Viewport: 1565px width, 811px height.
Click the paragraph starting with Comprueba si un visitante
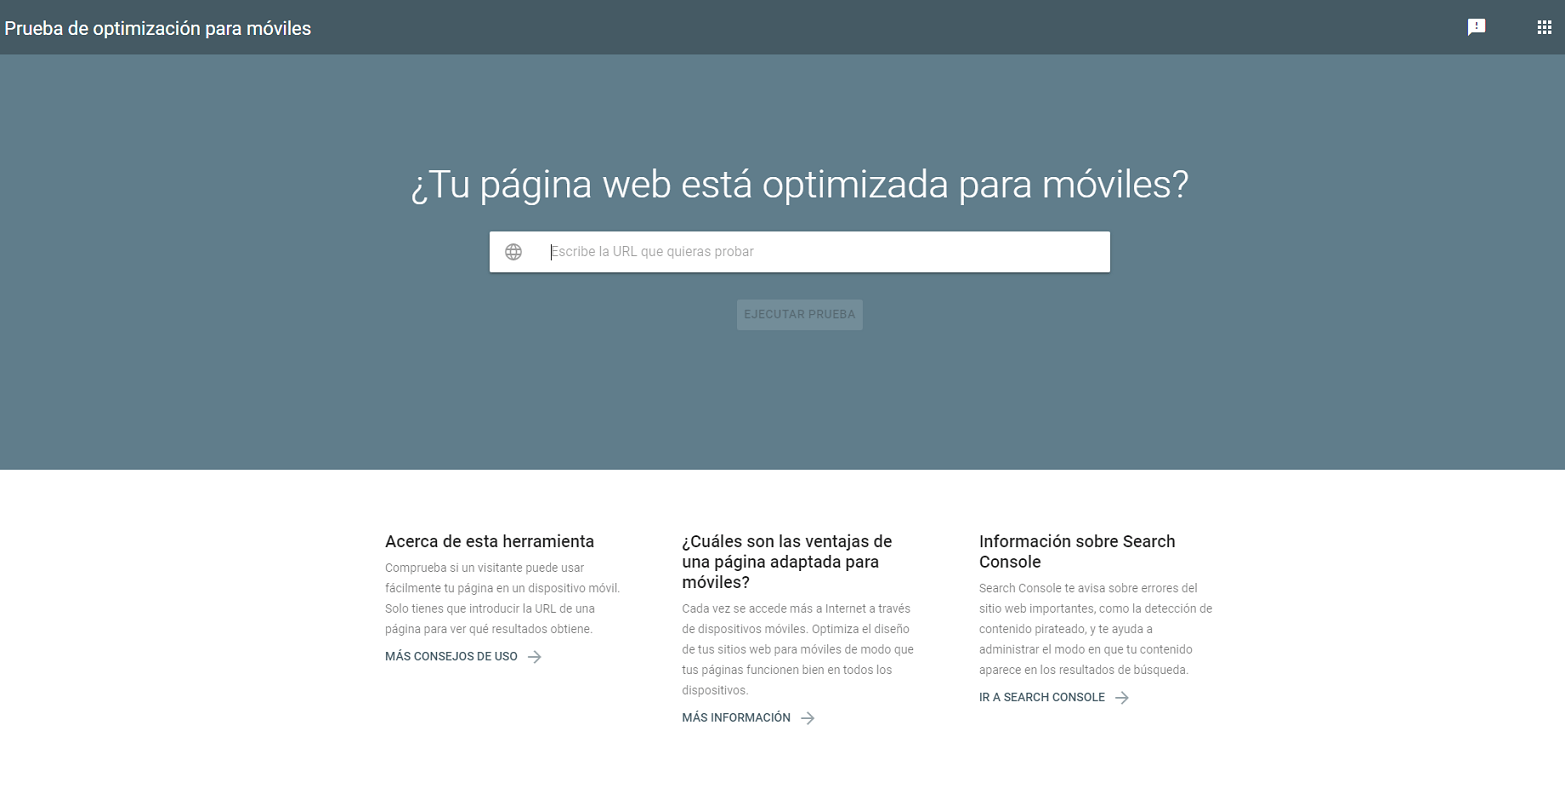point(502,598)
